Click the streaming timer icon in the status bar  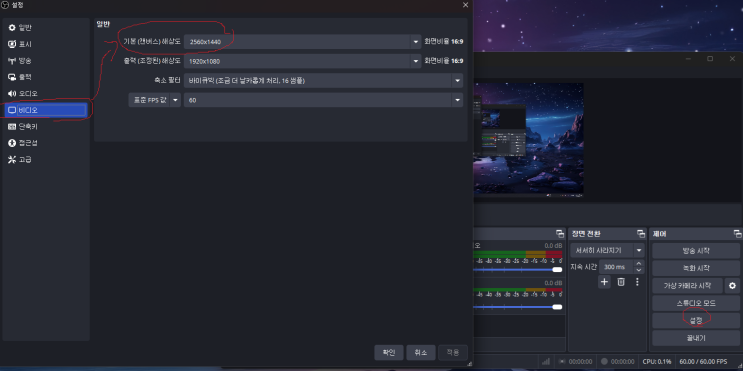pos(562,362)
